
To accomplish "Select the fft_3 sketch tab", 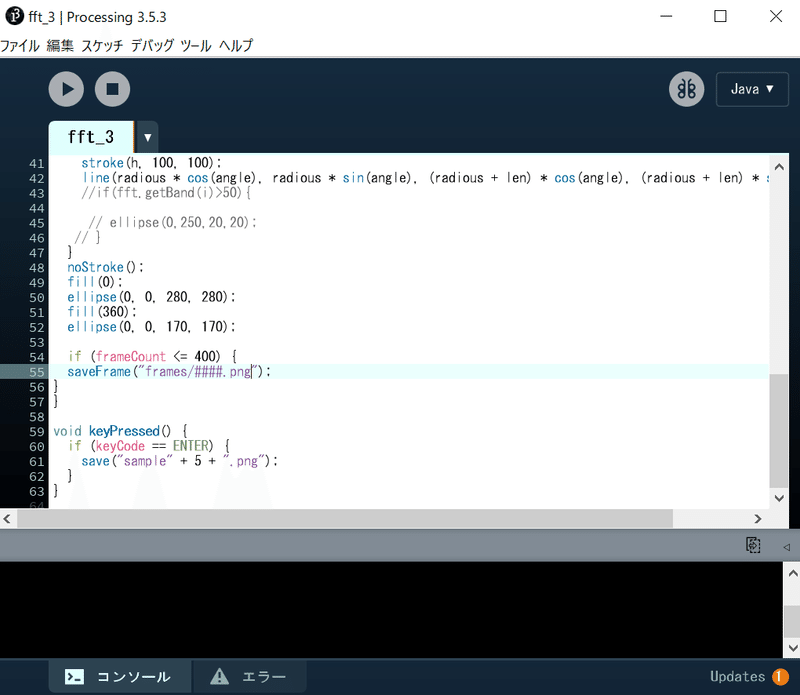I will click(x=91, y=137).
